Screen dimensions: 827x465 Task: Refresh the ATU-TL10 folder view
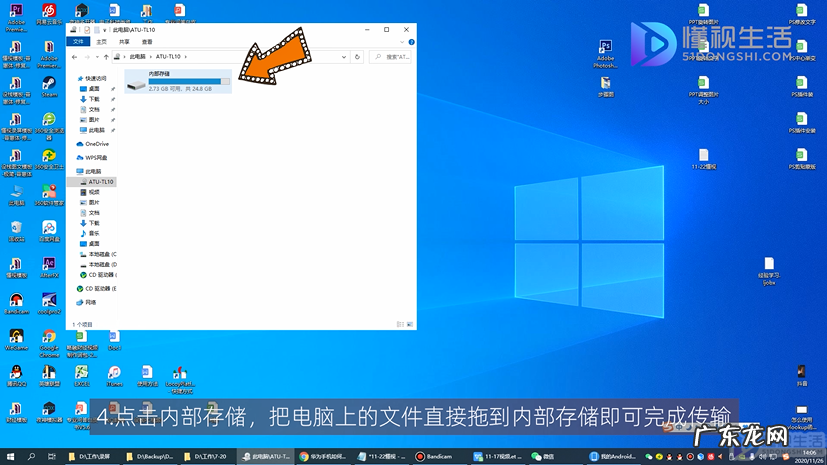357,57
